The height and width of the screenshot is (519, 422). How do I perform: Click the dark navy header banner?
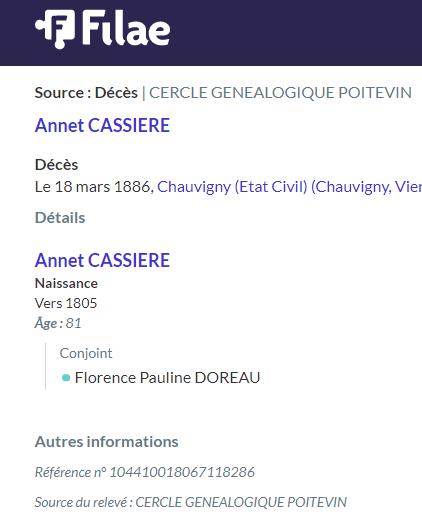click(211, 33)
